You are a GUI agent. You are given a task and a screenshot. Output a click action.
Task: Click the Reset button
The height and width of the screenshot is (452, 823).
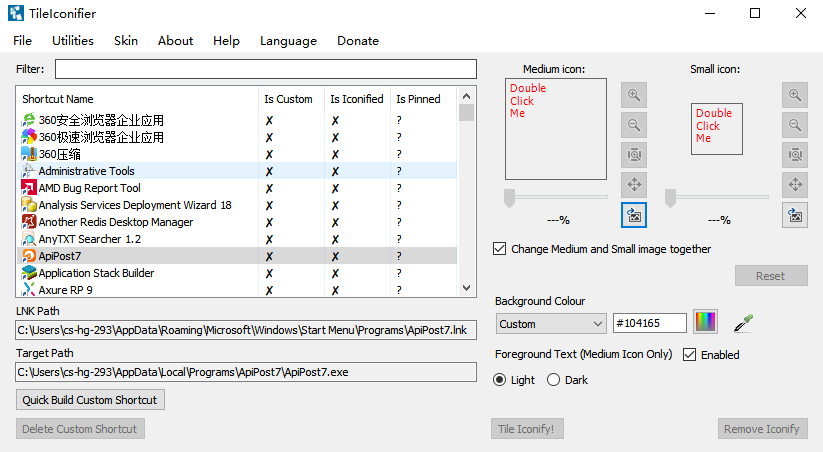(771, 276)
